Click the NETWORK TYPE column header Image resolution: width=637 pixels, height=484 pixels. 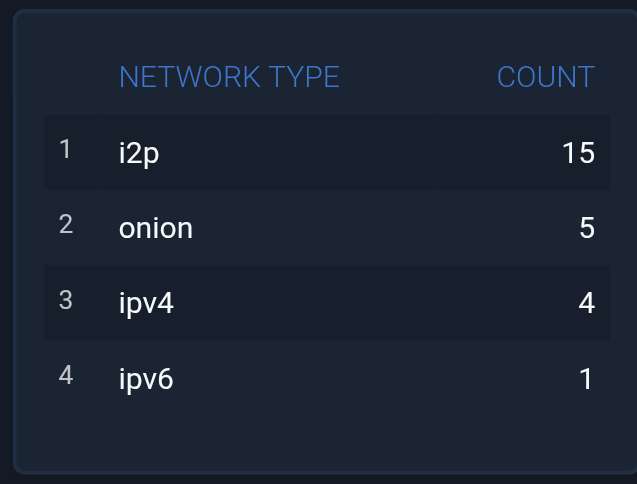pos(229,77)
